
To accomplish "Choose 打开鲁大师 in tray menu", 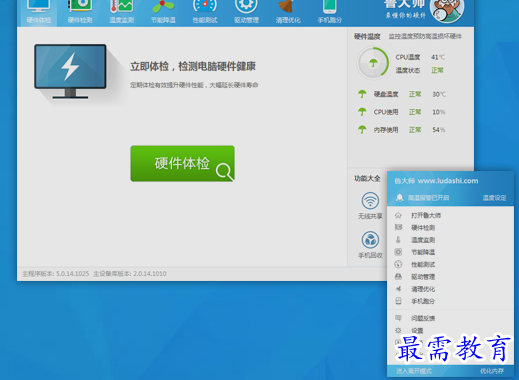I will (450, 215).
